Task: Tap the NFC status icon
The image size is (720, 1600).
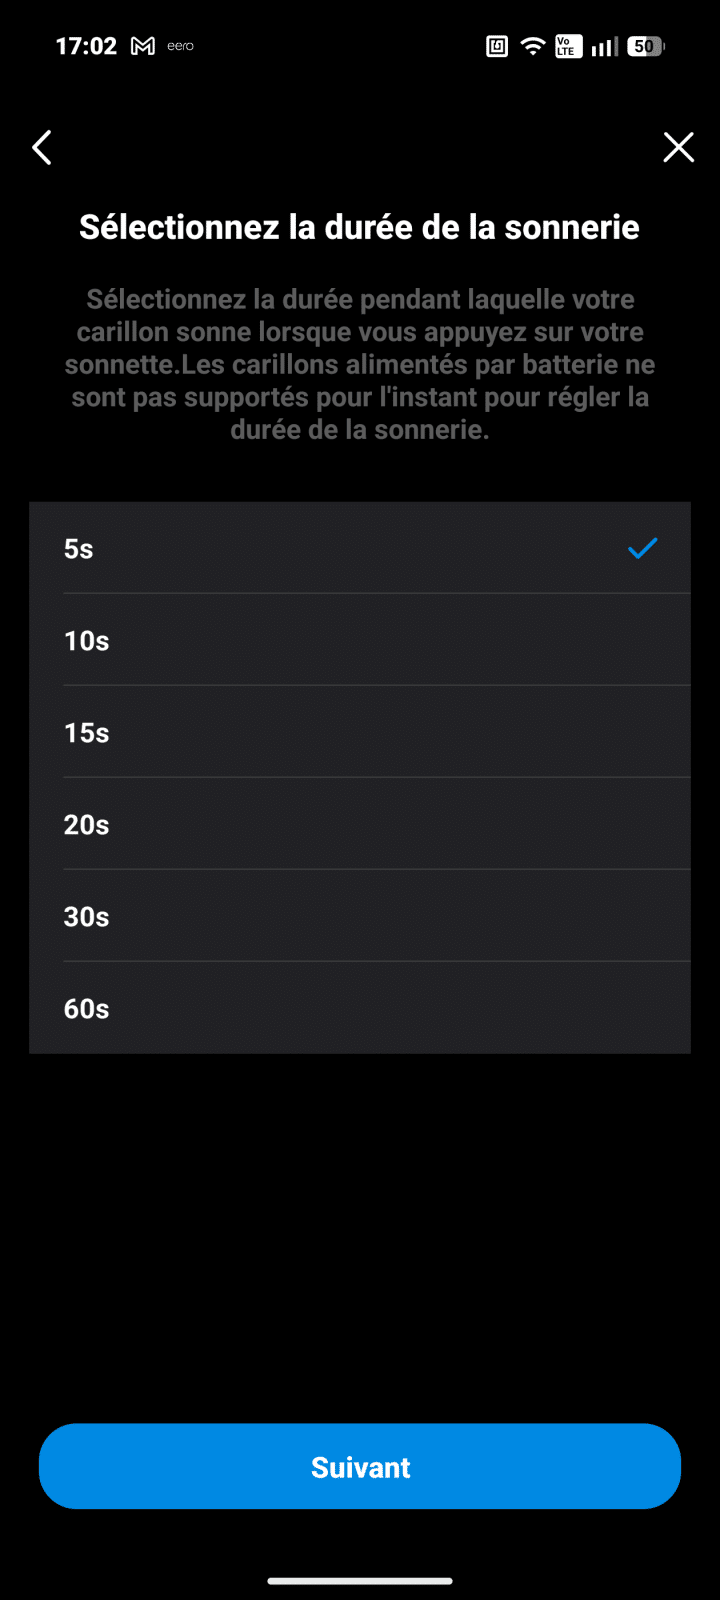Action: tap(497, 46)
